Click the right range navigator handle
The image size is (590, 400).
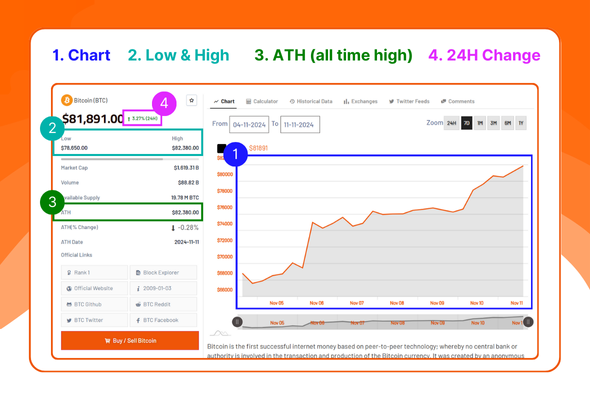click(528, 322)
